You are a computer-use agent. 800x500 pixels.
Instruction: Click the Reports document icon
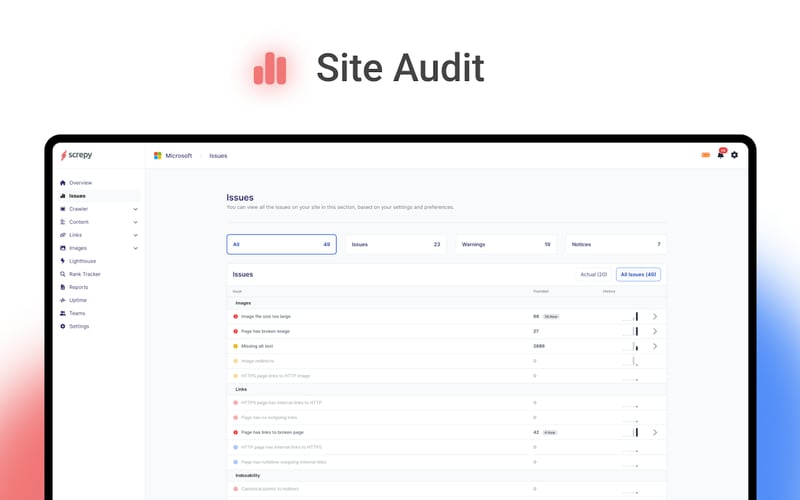(63, 287)
